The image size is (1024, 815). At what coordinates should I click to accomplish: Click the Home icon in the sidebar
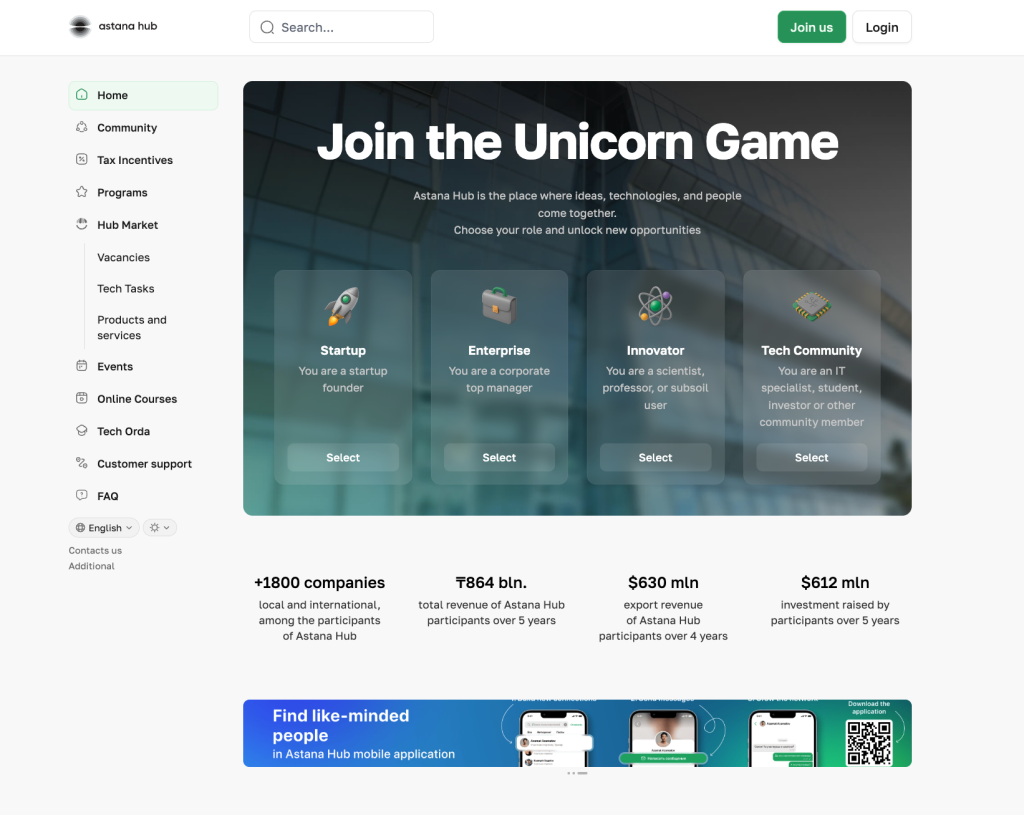tap(82, 95)
